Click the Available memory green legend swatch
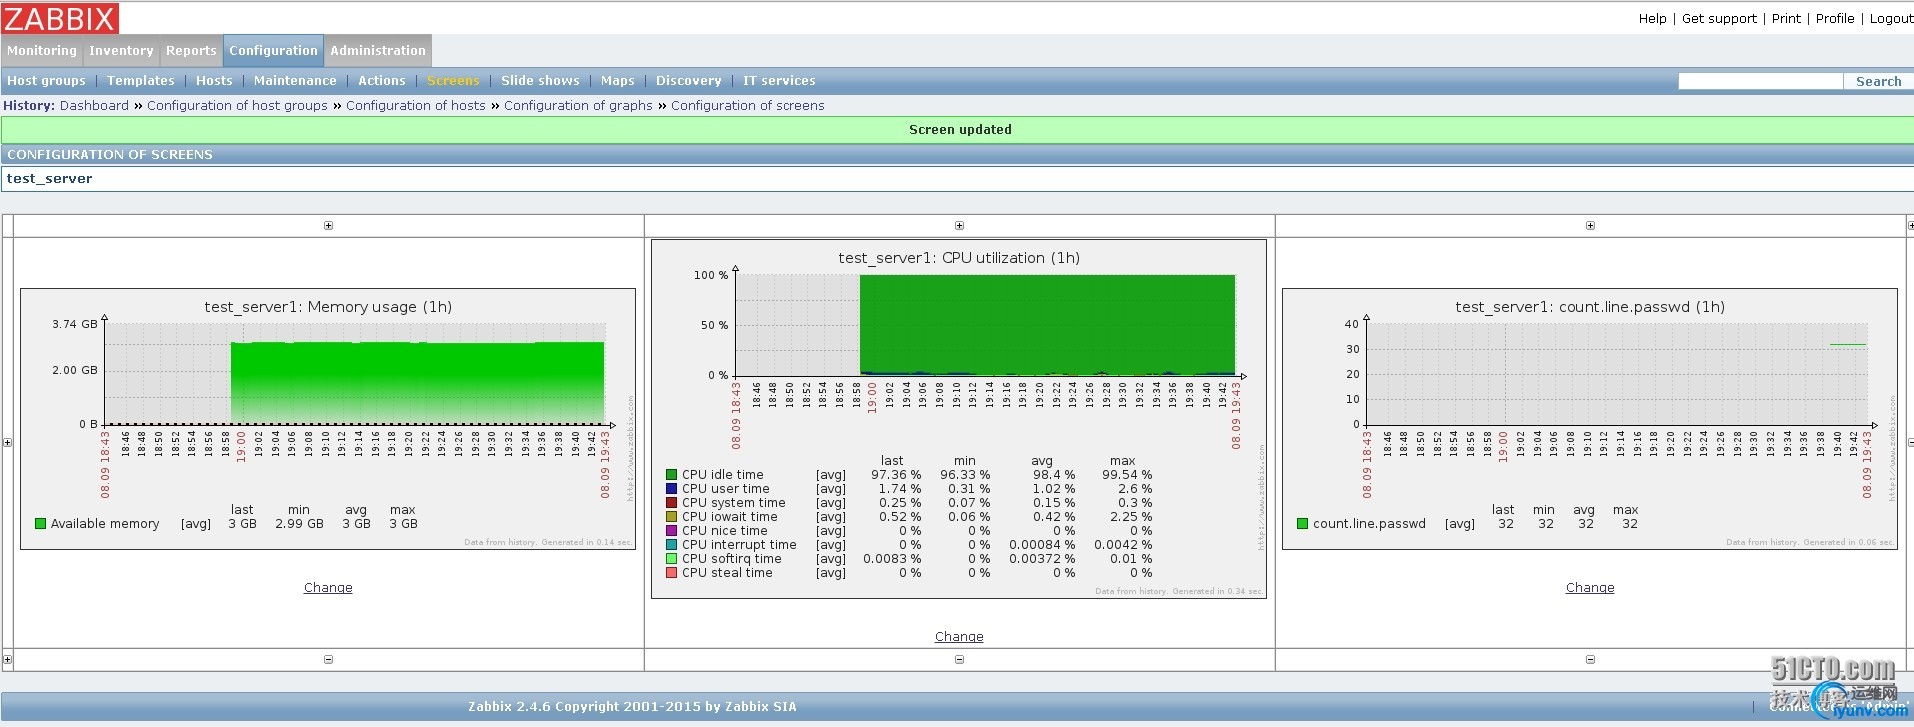Image resolution: width=1914 pixels, height=727 pixels. 40,523
